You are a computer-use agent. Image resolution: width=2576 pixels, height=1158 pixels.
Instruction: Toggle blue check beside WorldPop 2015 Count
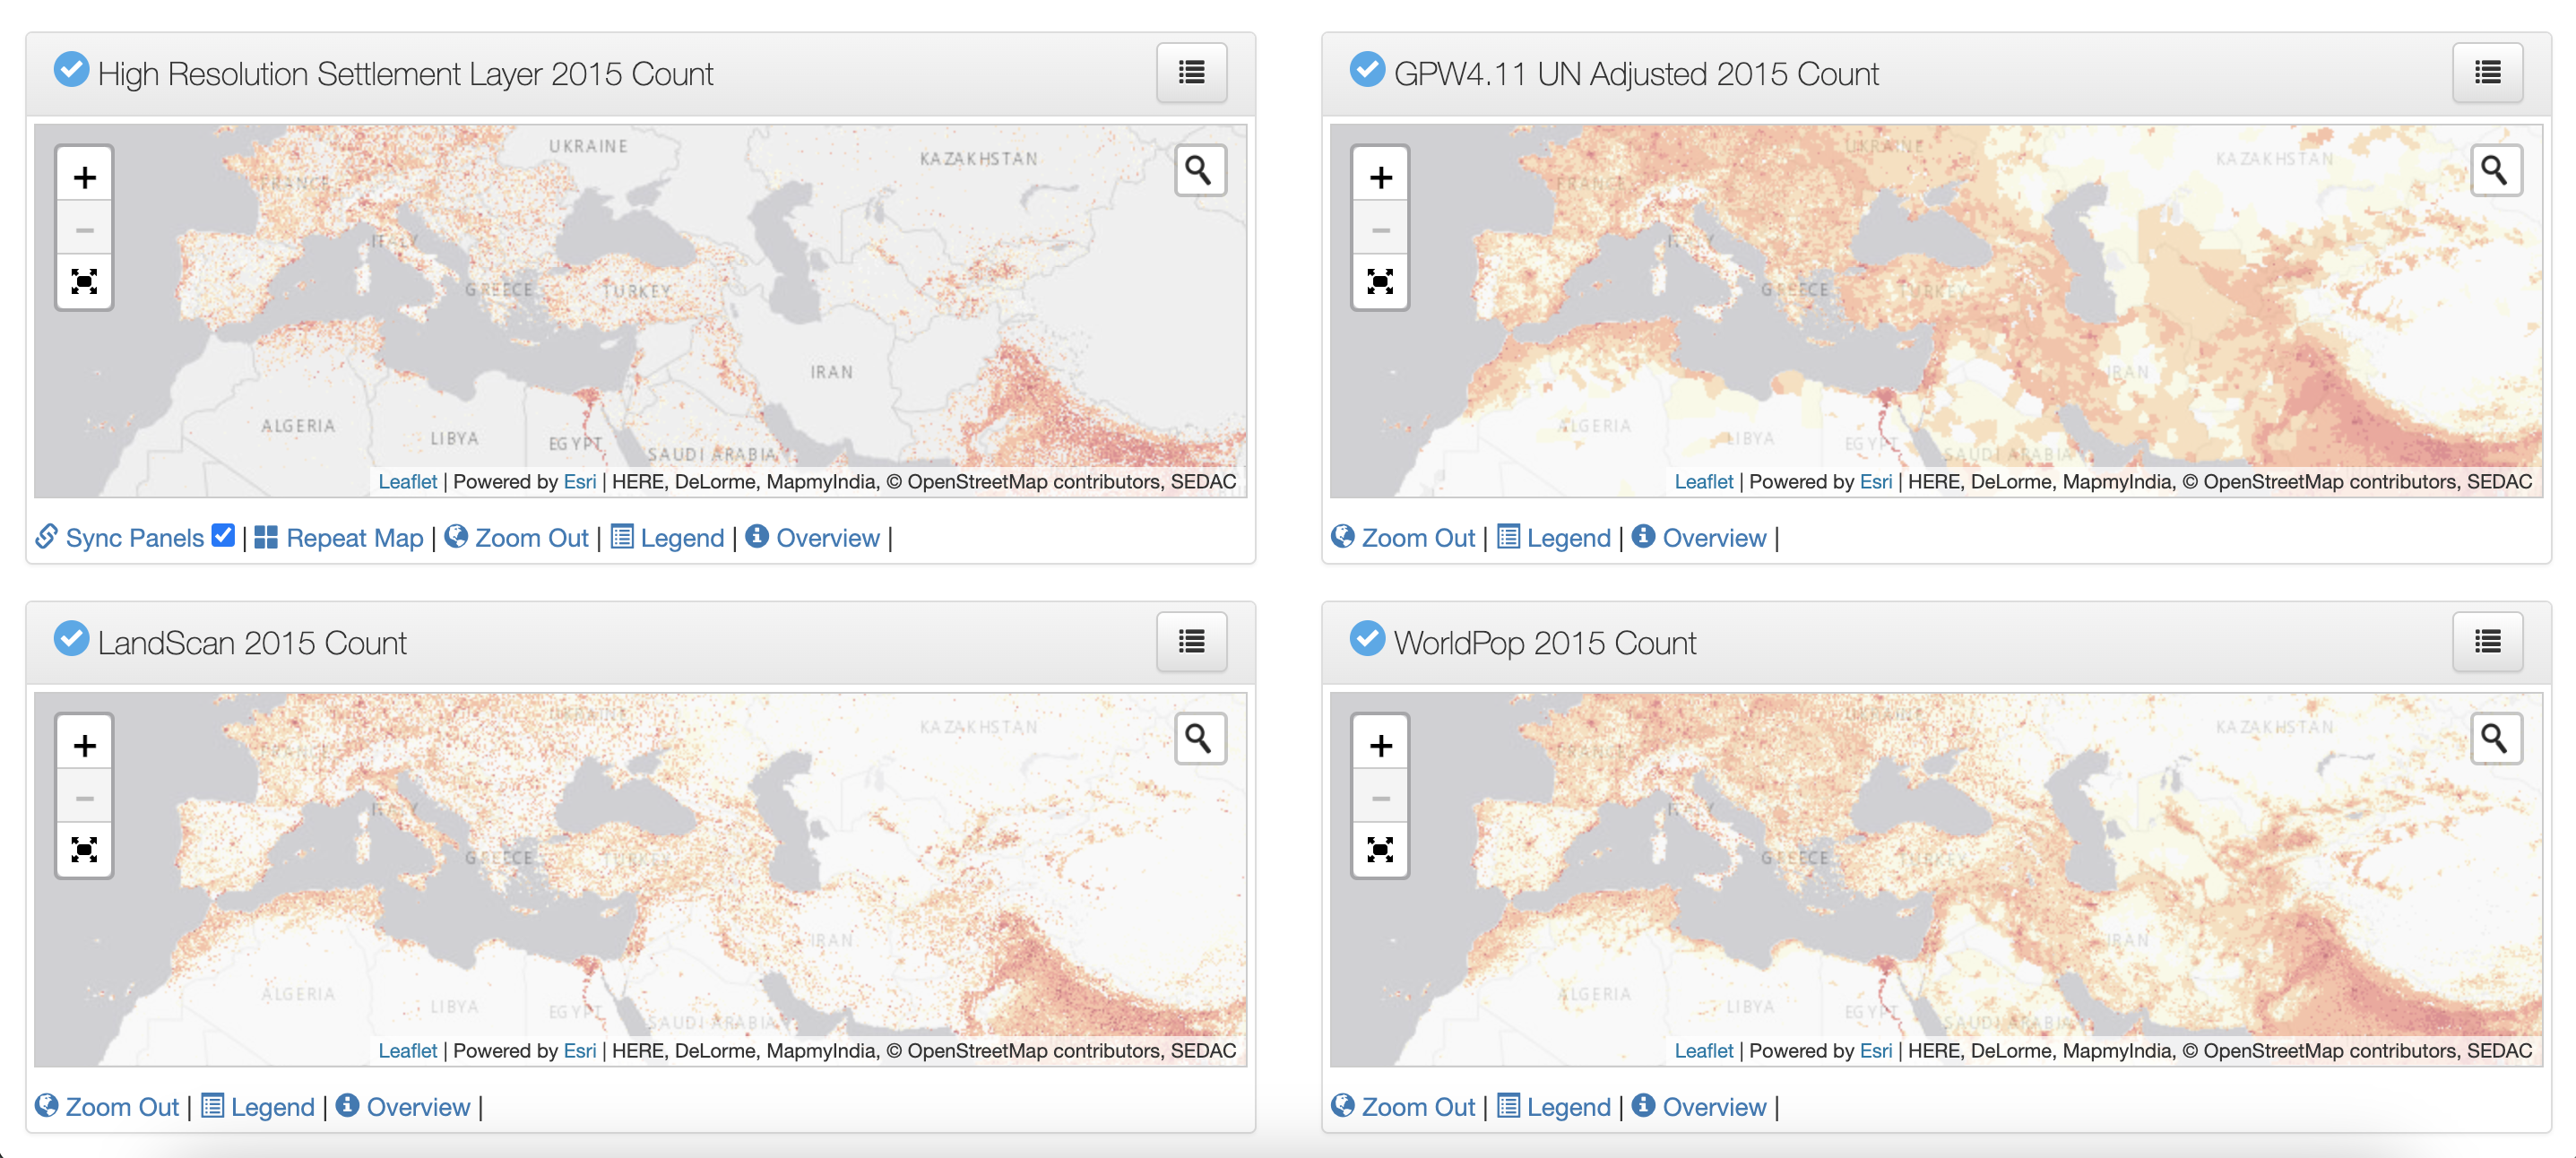(x=1367, y=639)
